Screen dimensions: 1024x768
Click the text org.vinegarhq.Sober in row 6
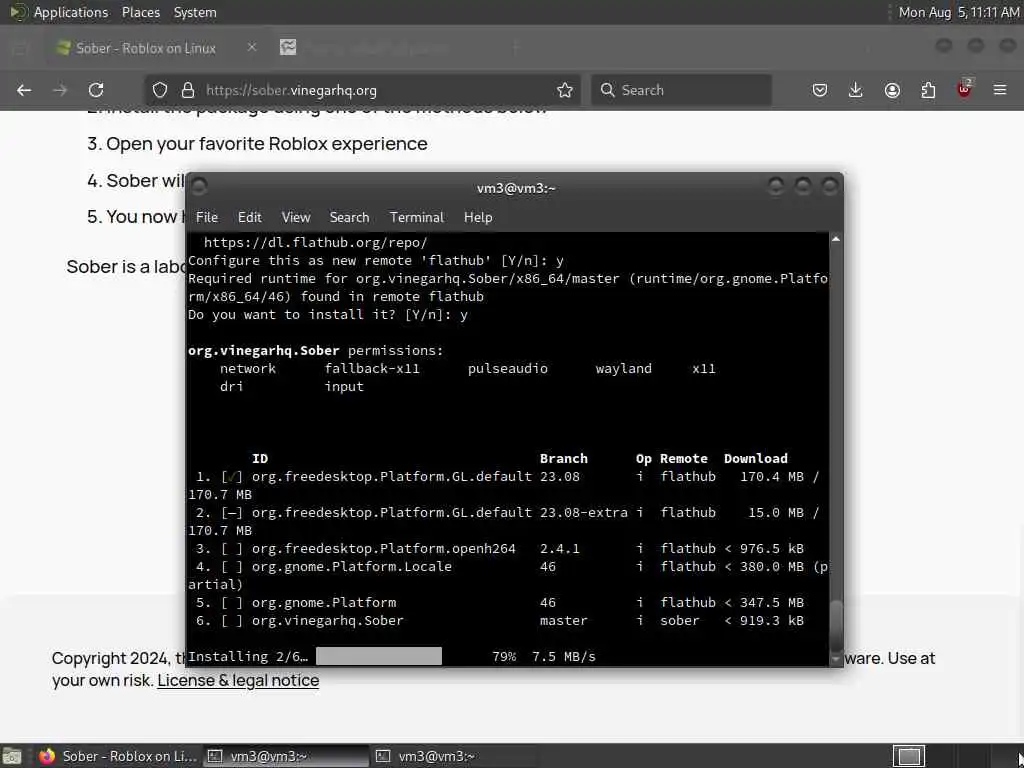pyautogui.click(x=328, y=620)
